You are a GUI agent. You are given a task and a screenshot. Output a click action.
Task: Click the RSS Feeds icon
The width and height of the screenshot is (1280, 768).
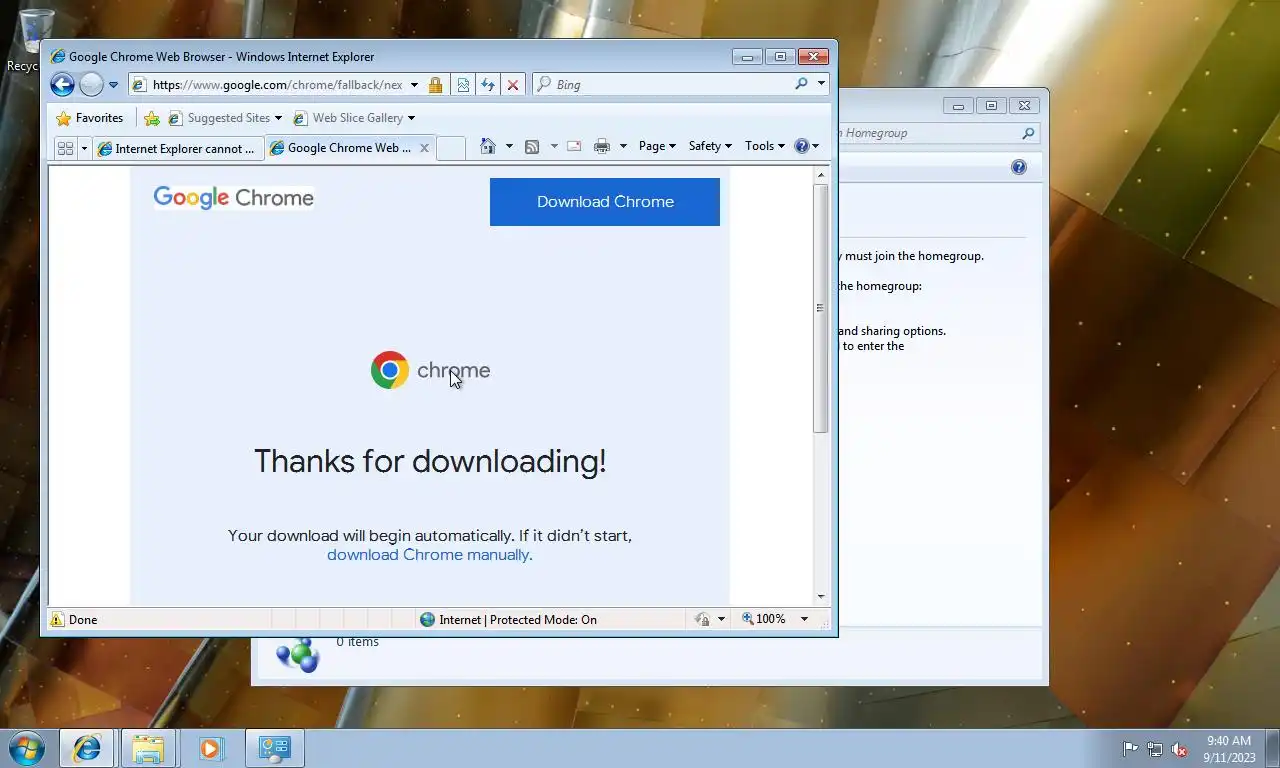532,146
